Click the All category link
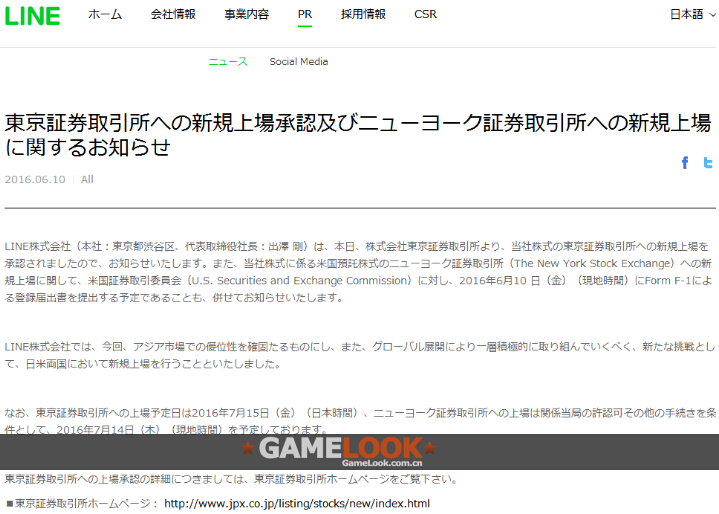Viewport: 719px width, 514px height. [x=87, y=179]
